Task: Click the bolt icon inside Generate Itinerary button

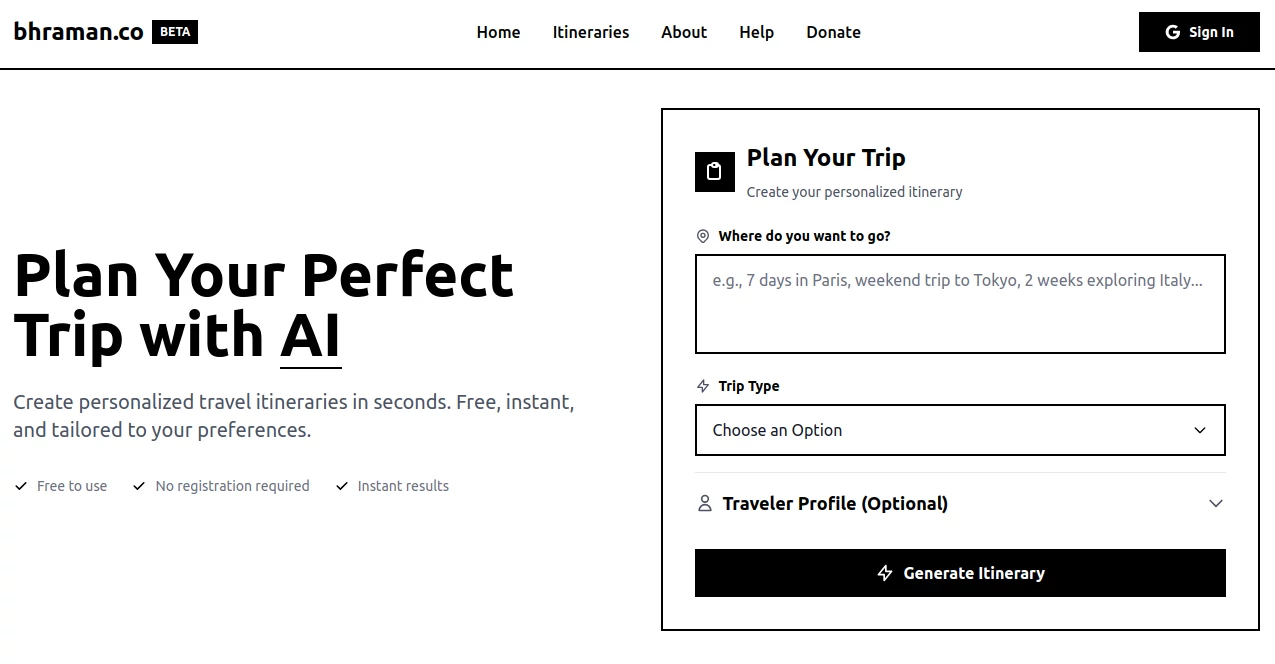Action: [885, 573]
